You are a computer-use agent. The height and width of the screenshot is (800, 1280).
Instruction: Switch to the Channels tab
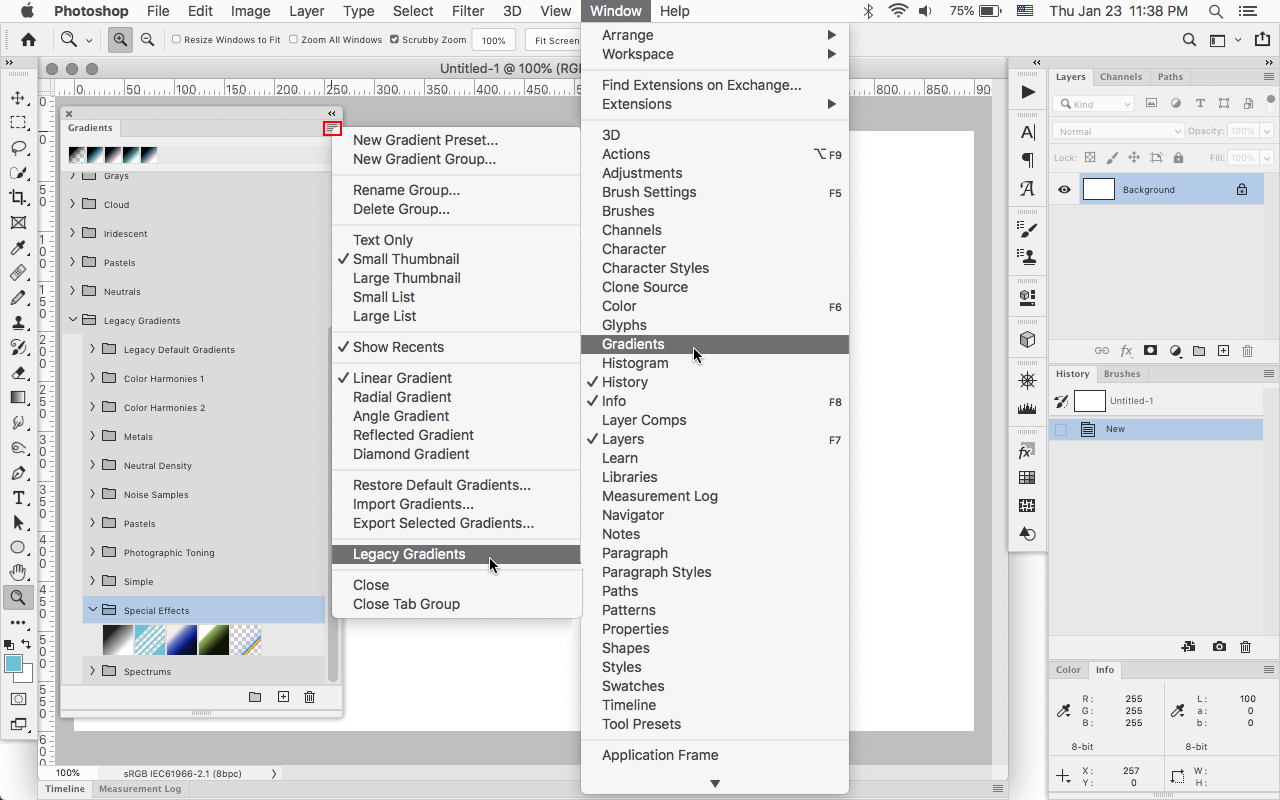[x=1121, y=77]
